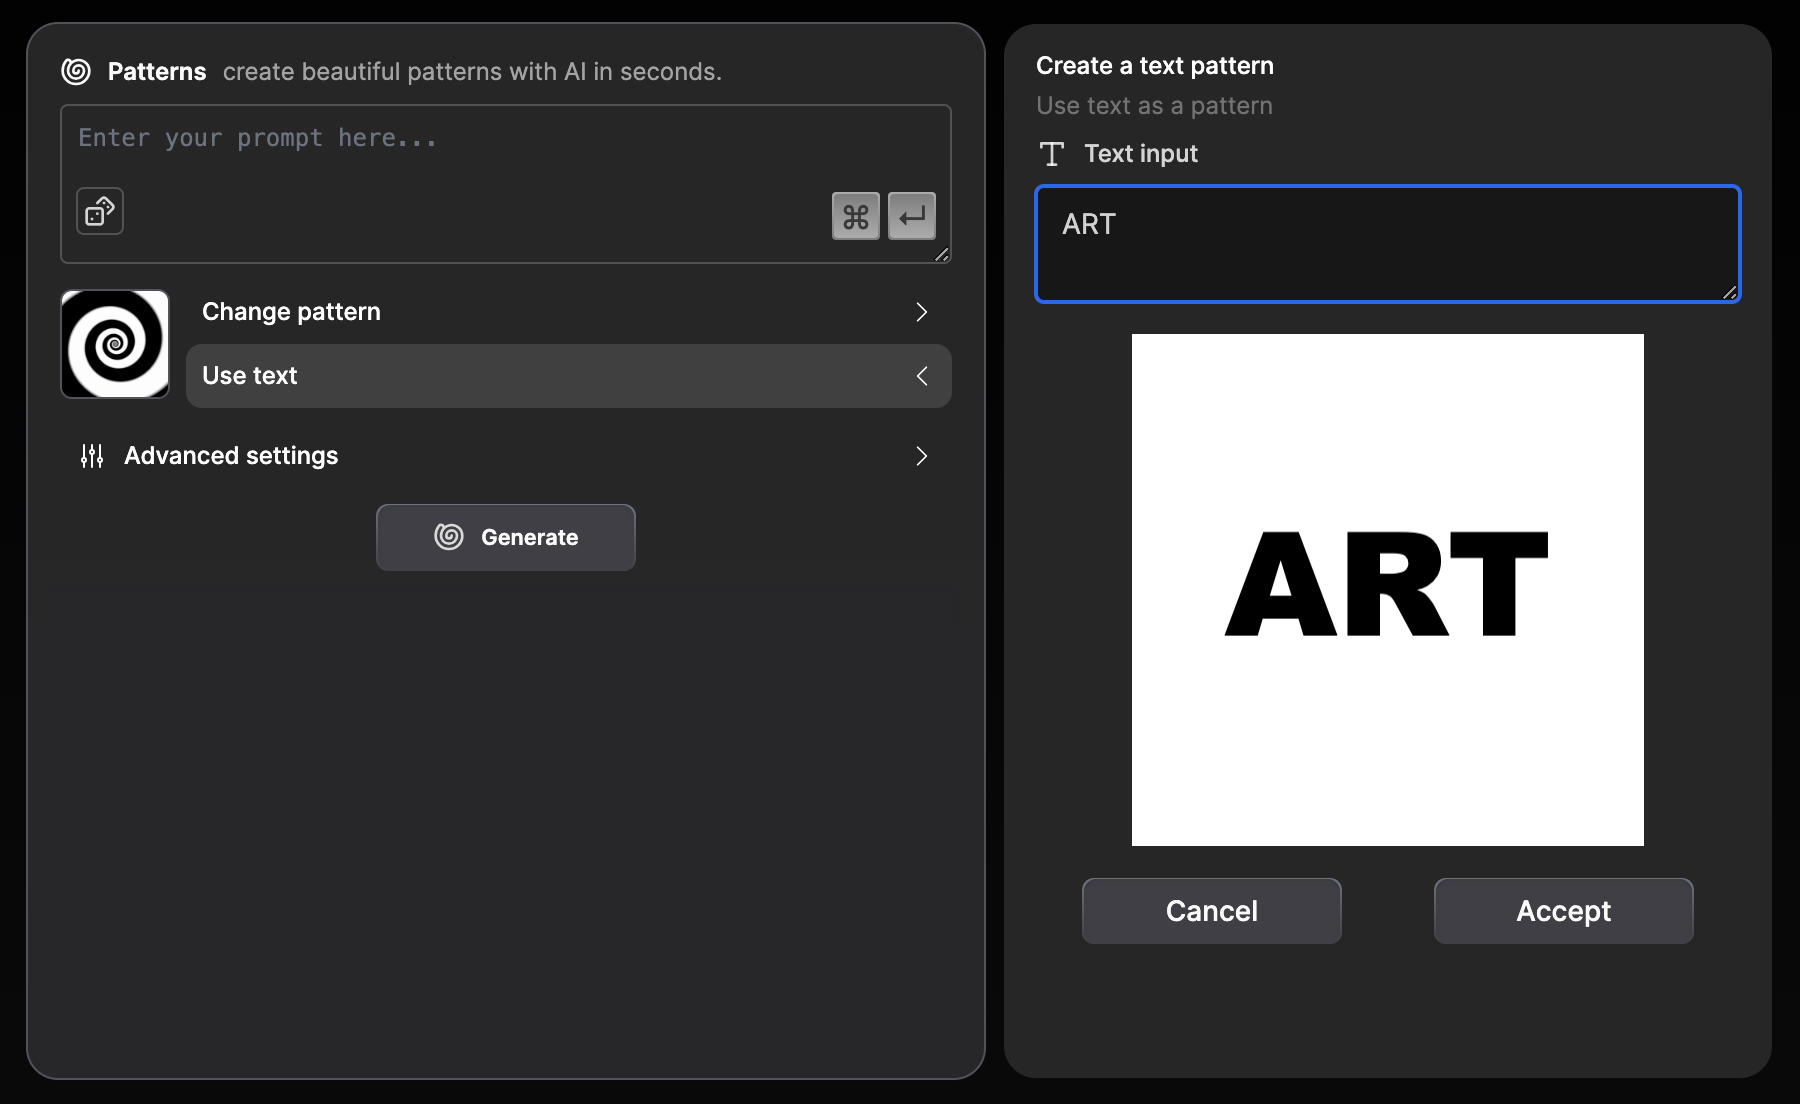Click the return key submit icon
The image size is (1800, 1104).
coord(912,216)
